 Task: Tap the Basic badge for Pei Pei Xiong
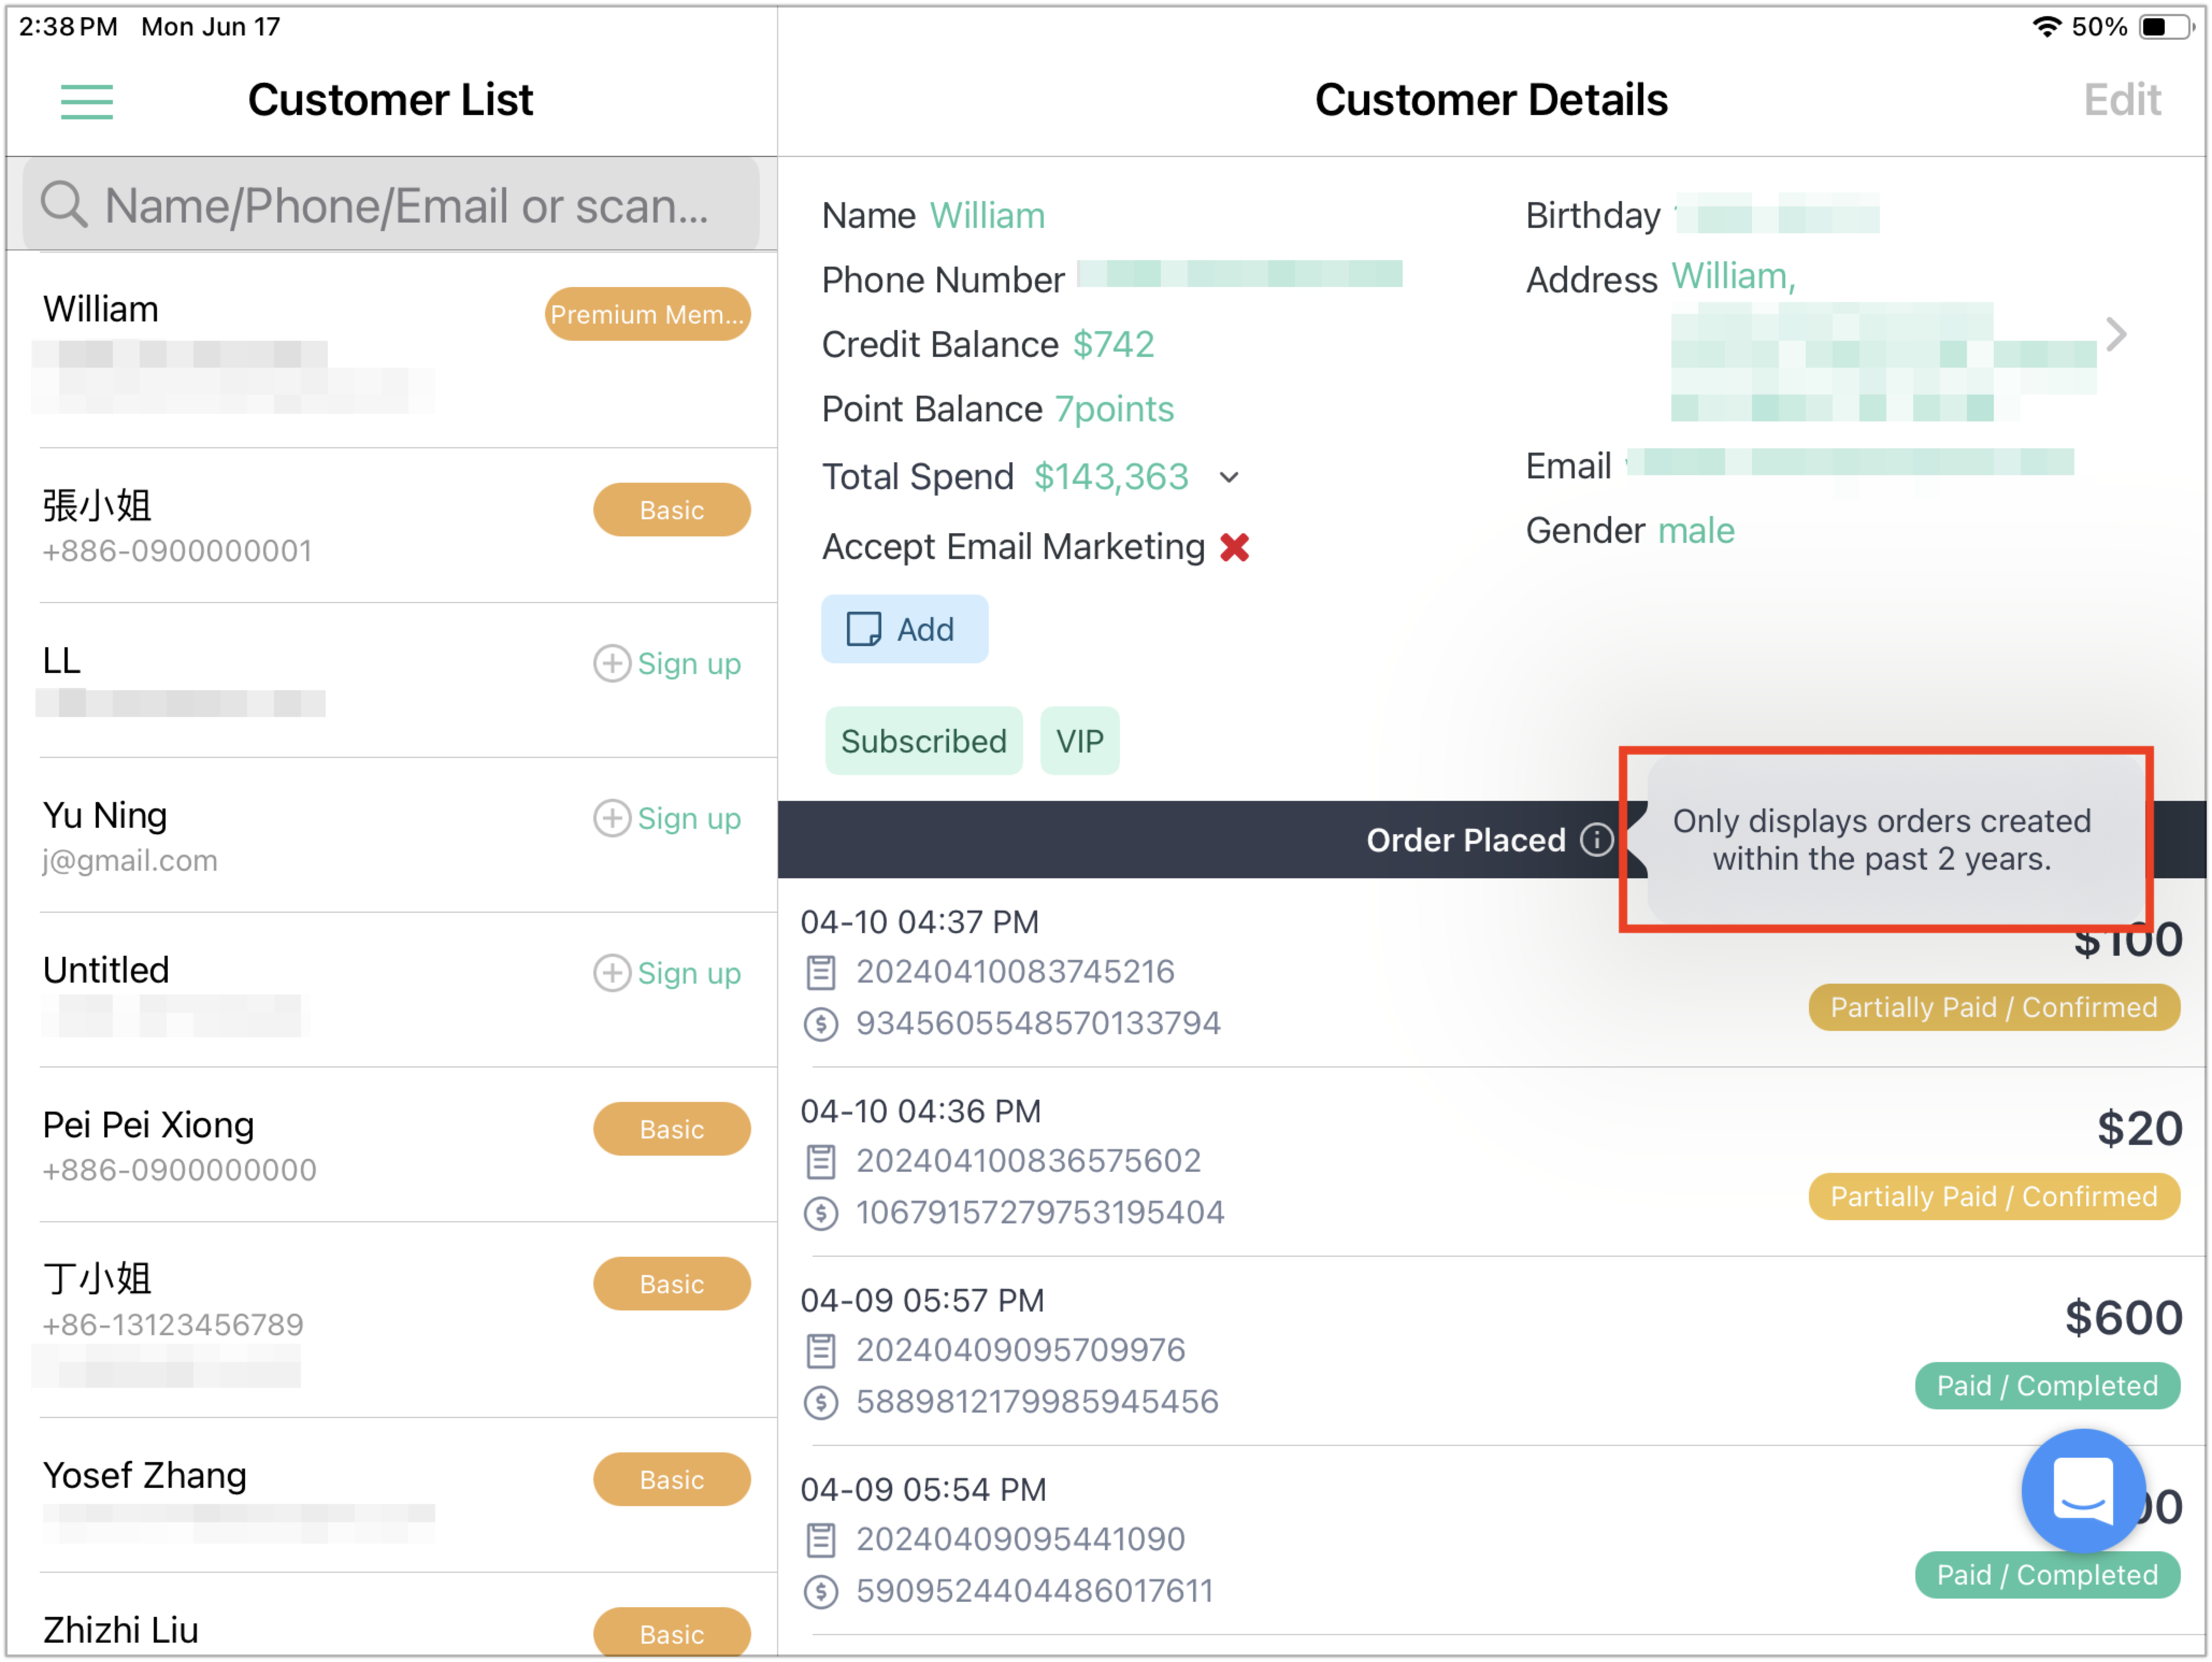(672, 1130)
